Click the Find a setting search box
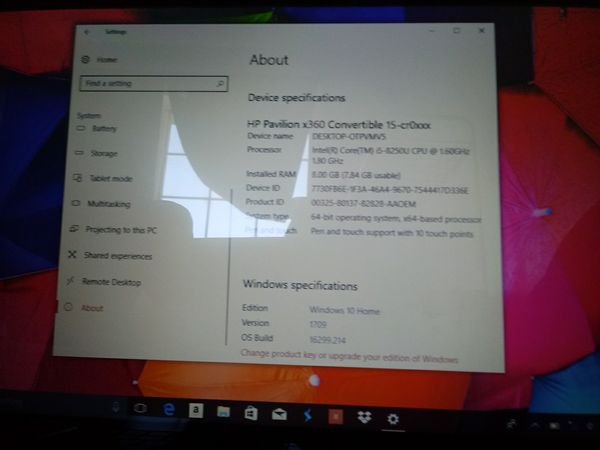Image resolution: width=600 pixels, height=450 pixels. pos(154,83)
